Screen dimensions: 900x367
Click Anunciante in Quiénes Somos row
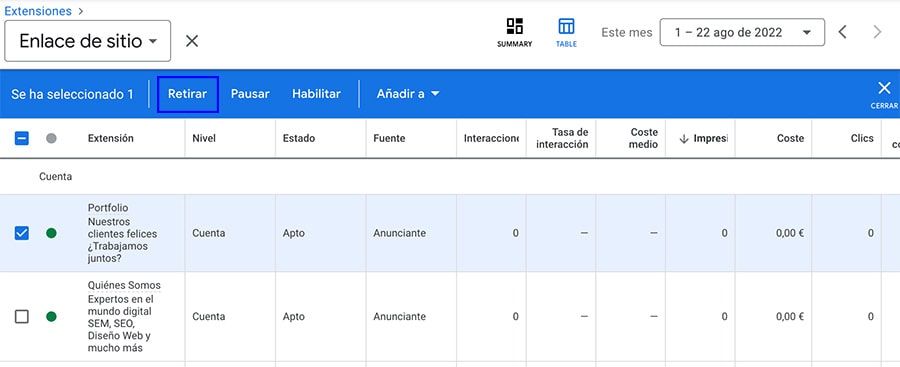point(399,316)
